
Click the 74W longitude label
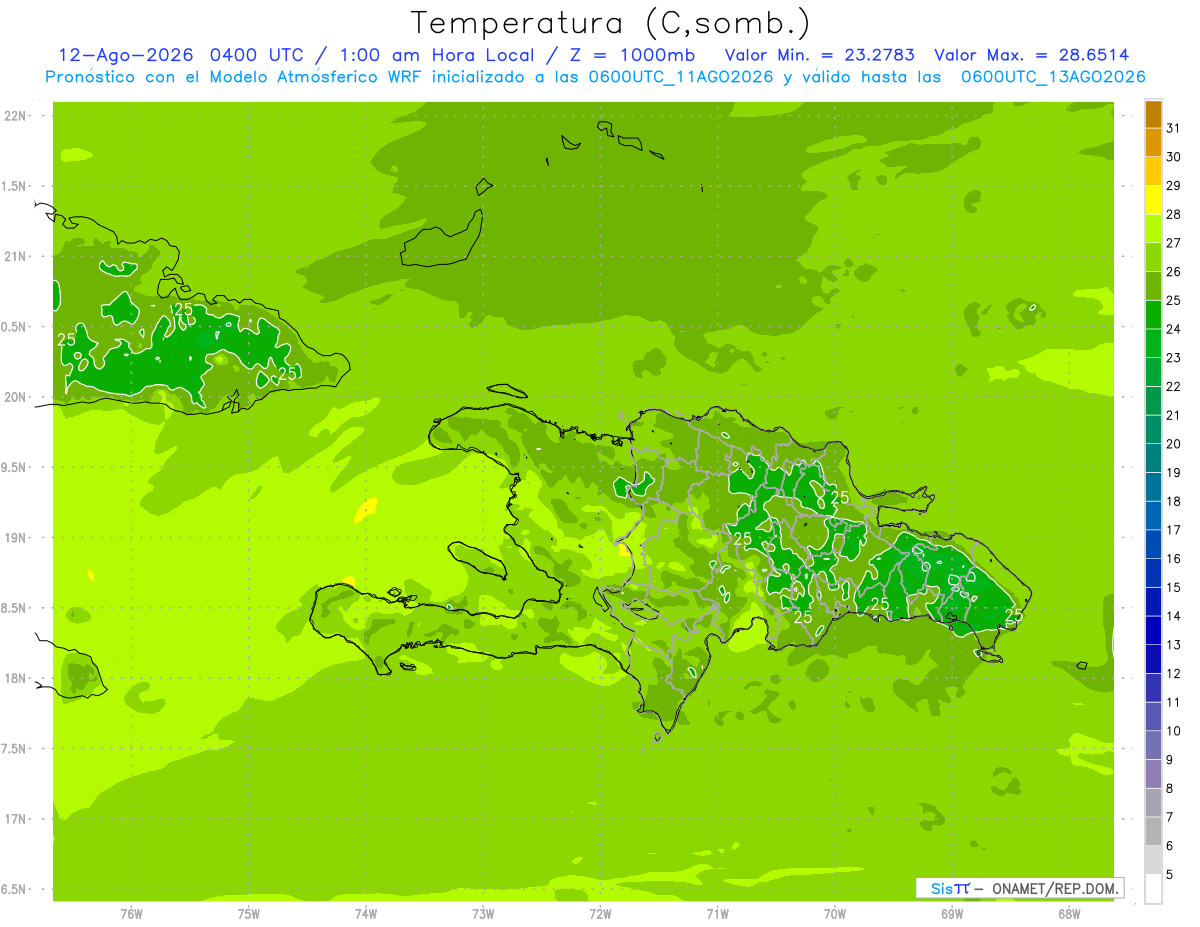tap(366, 914)
